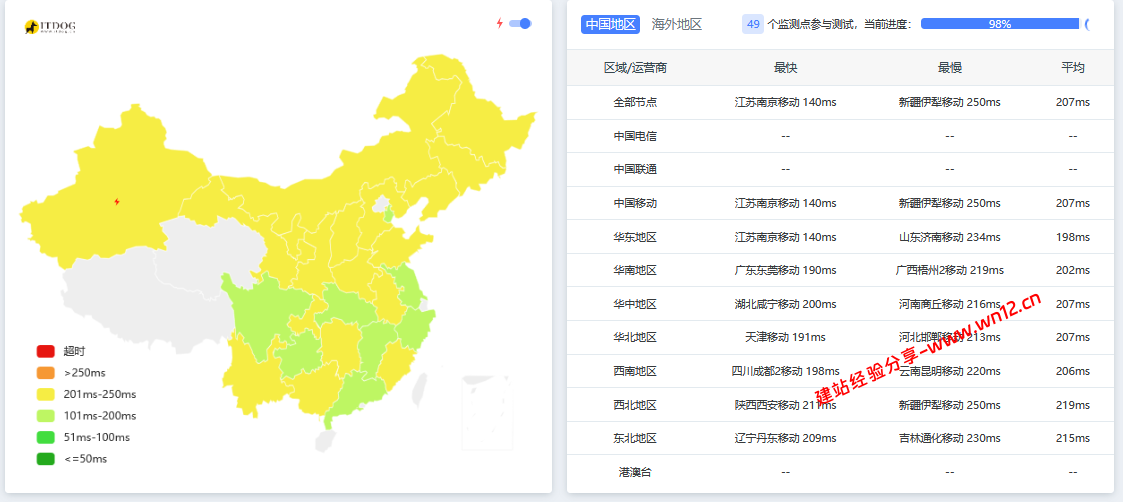1123x502 pixels.
Task: Click the 超时 legend label
Action: click(x=74, y=352)
